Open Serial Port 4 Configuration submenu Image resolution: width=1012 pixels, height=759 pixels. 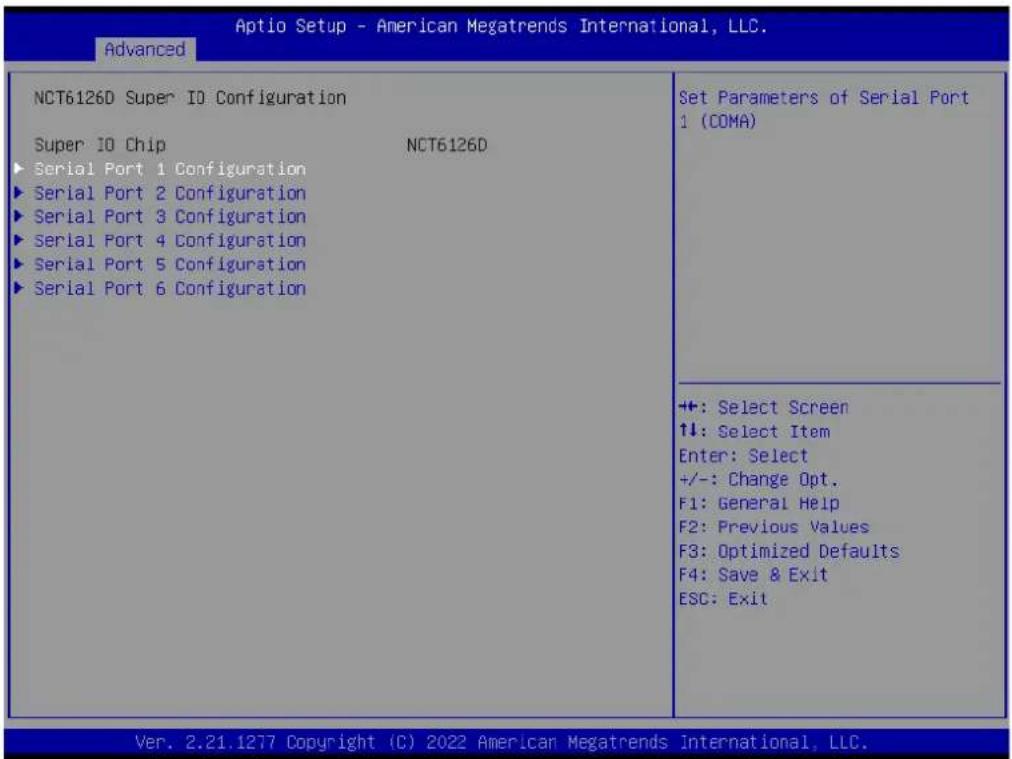[x=170, y=241]
